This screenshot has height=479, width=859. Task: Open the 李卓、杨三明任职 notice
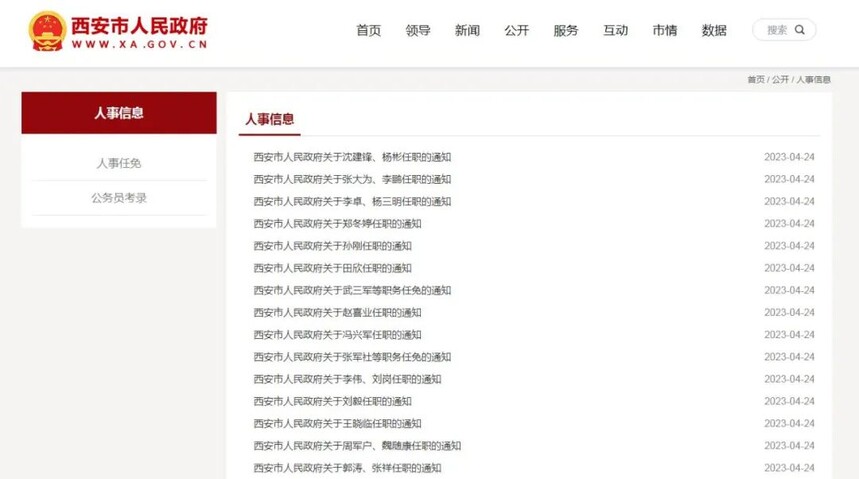tap(352, 202)
